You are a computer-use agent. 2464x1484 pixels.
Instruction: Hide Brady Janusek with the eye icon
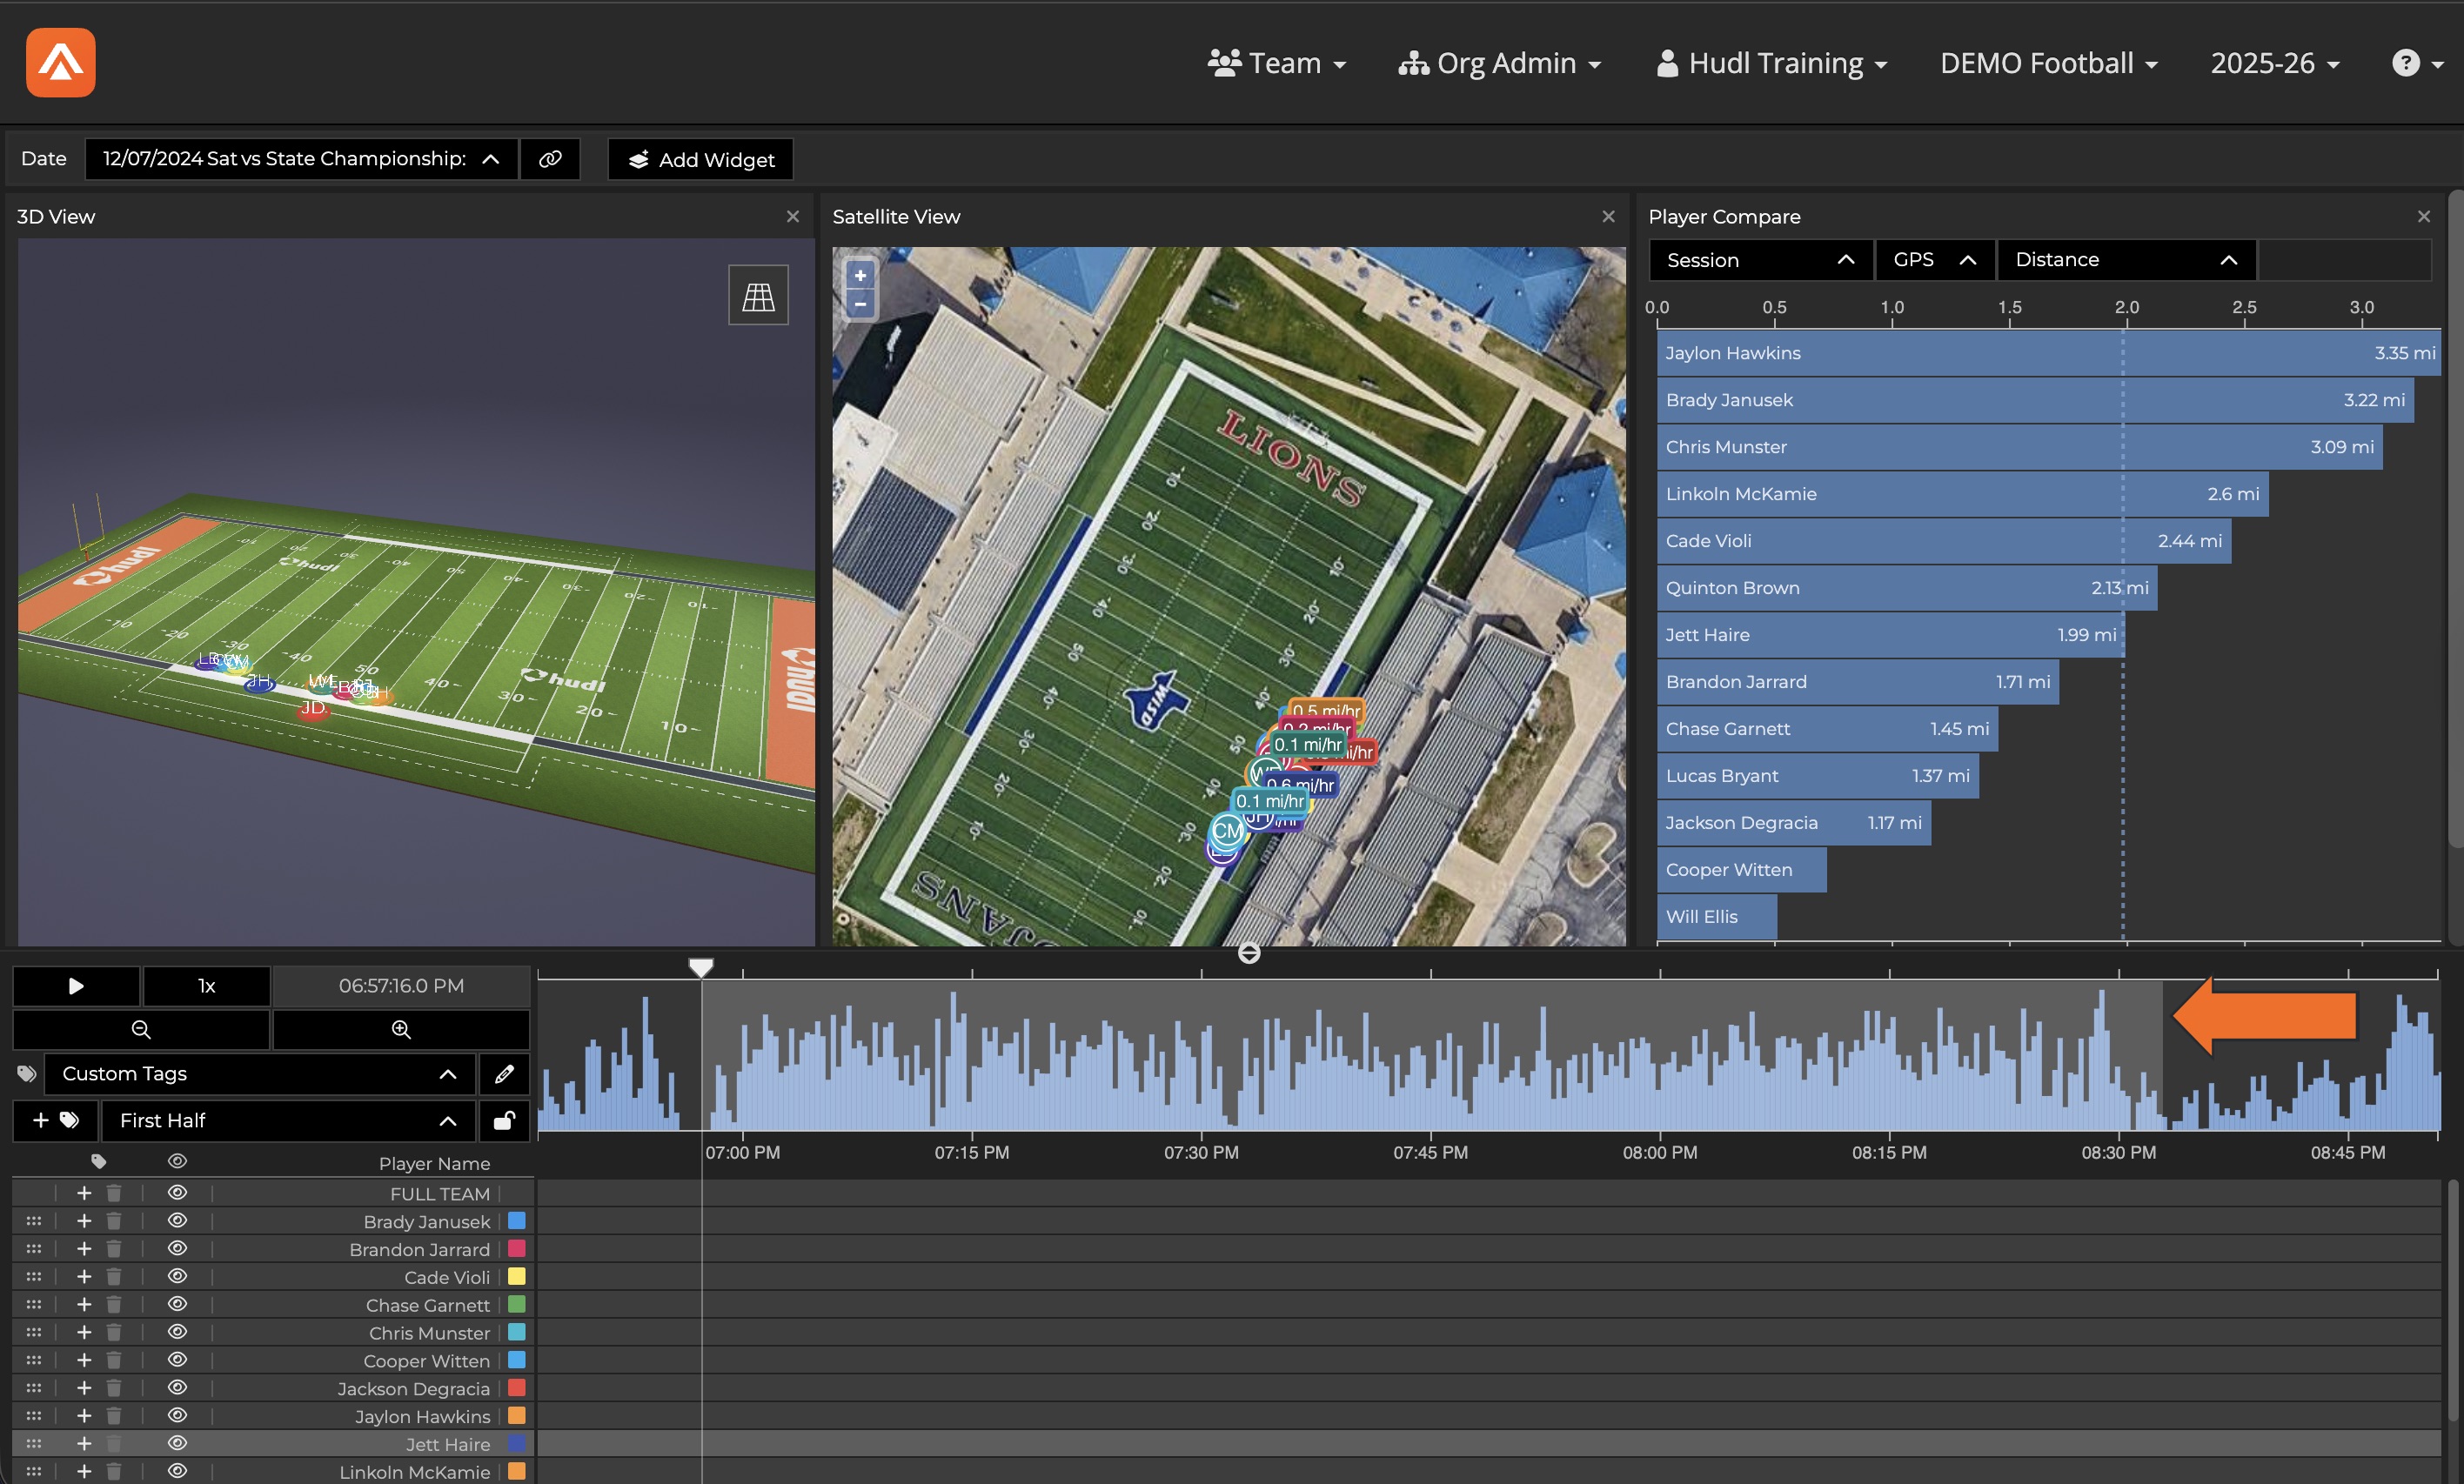tap(178, 1221)
